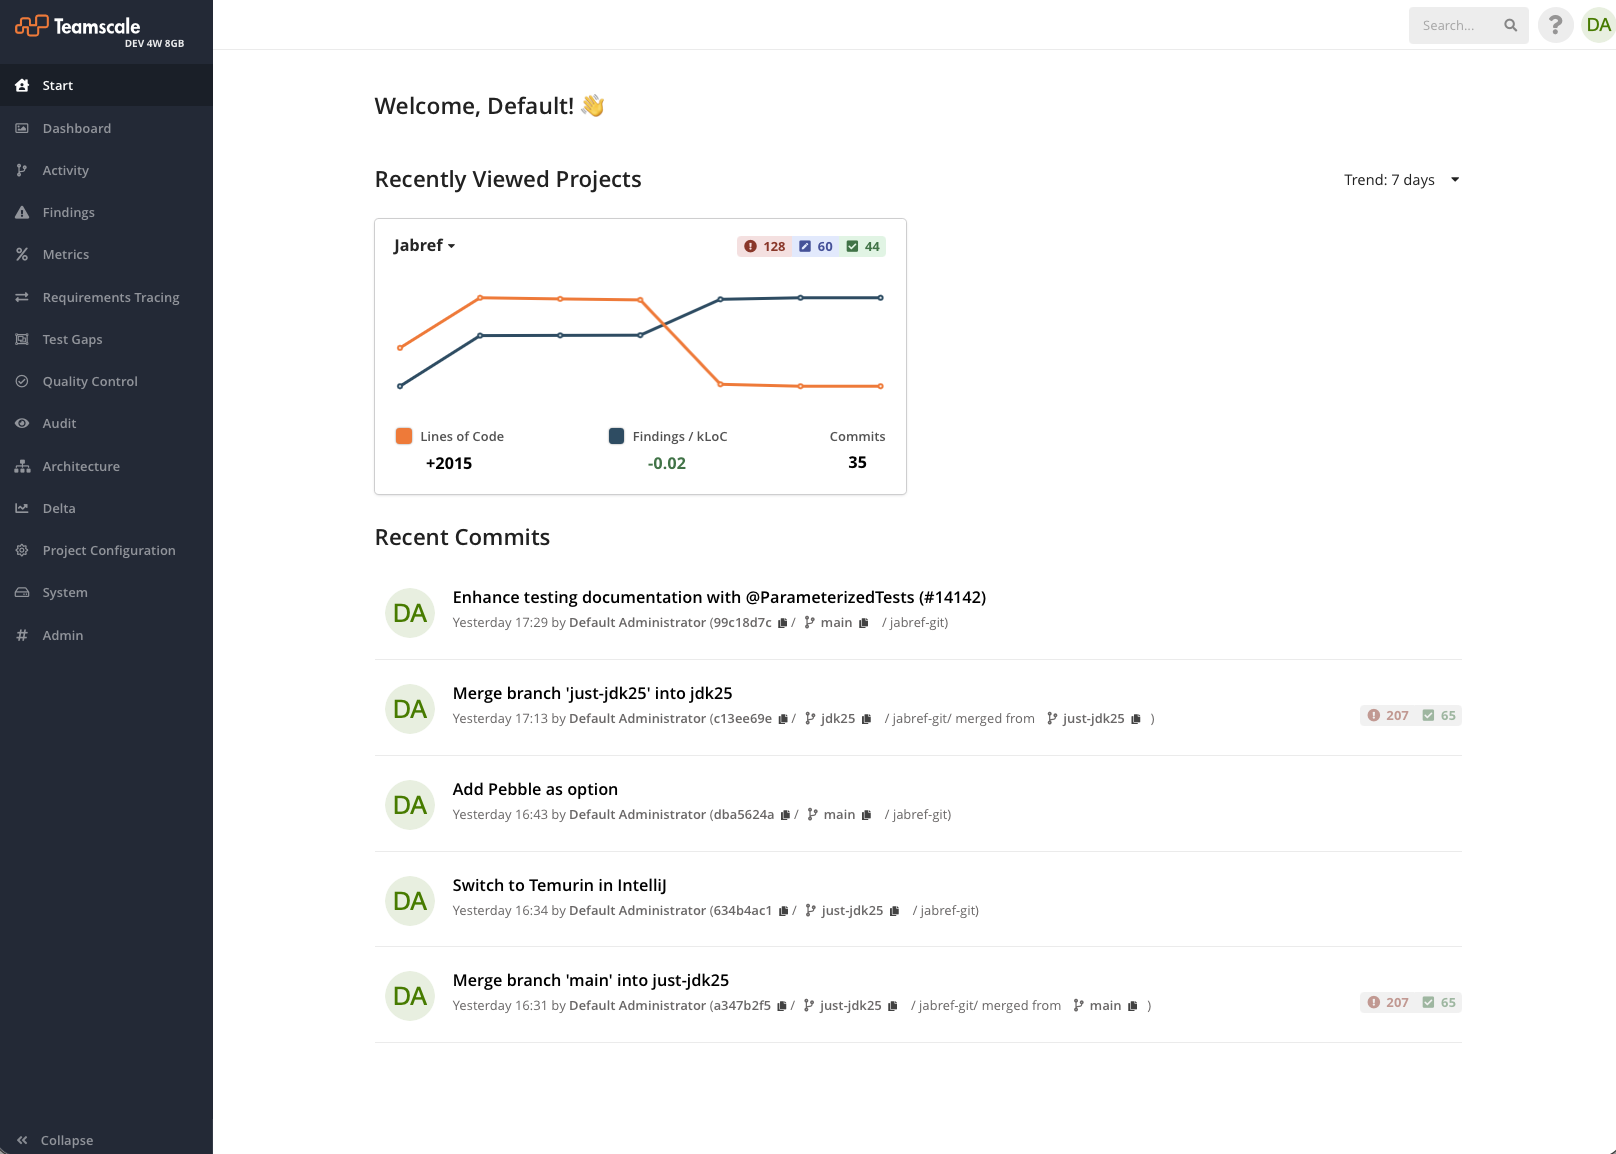Viewport: 1616px width, 1154px height.
Task: Open the Trend: 7 days dropdown
Action: [1401, 180]
